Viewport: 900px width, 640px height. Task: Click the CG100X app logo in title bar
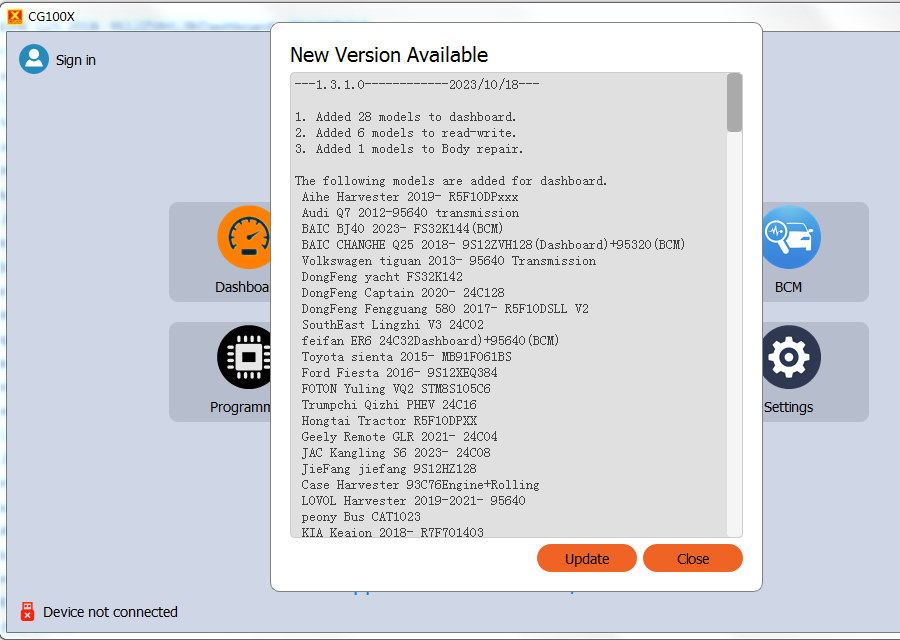tap(15, 17)
